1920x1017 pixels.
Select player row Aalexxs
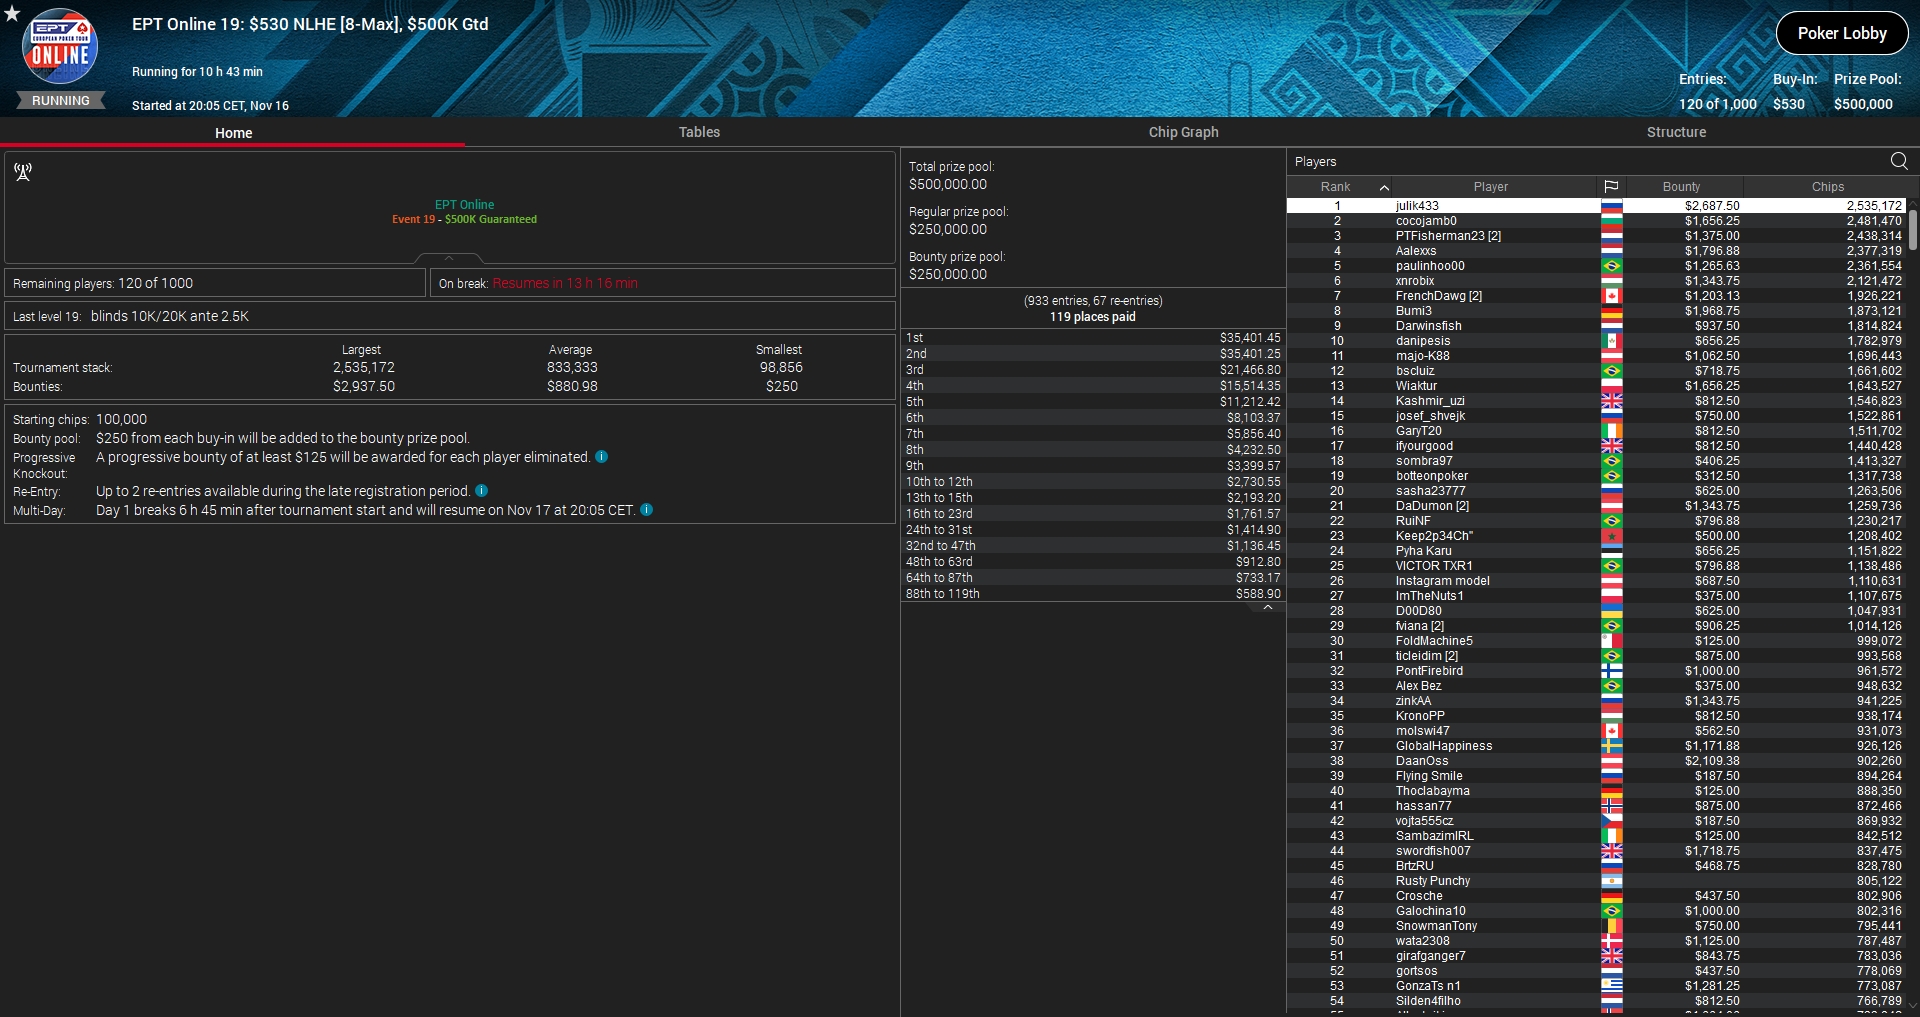click(1596, 251)
